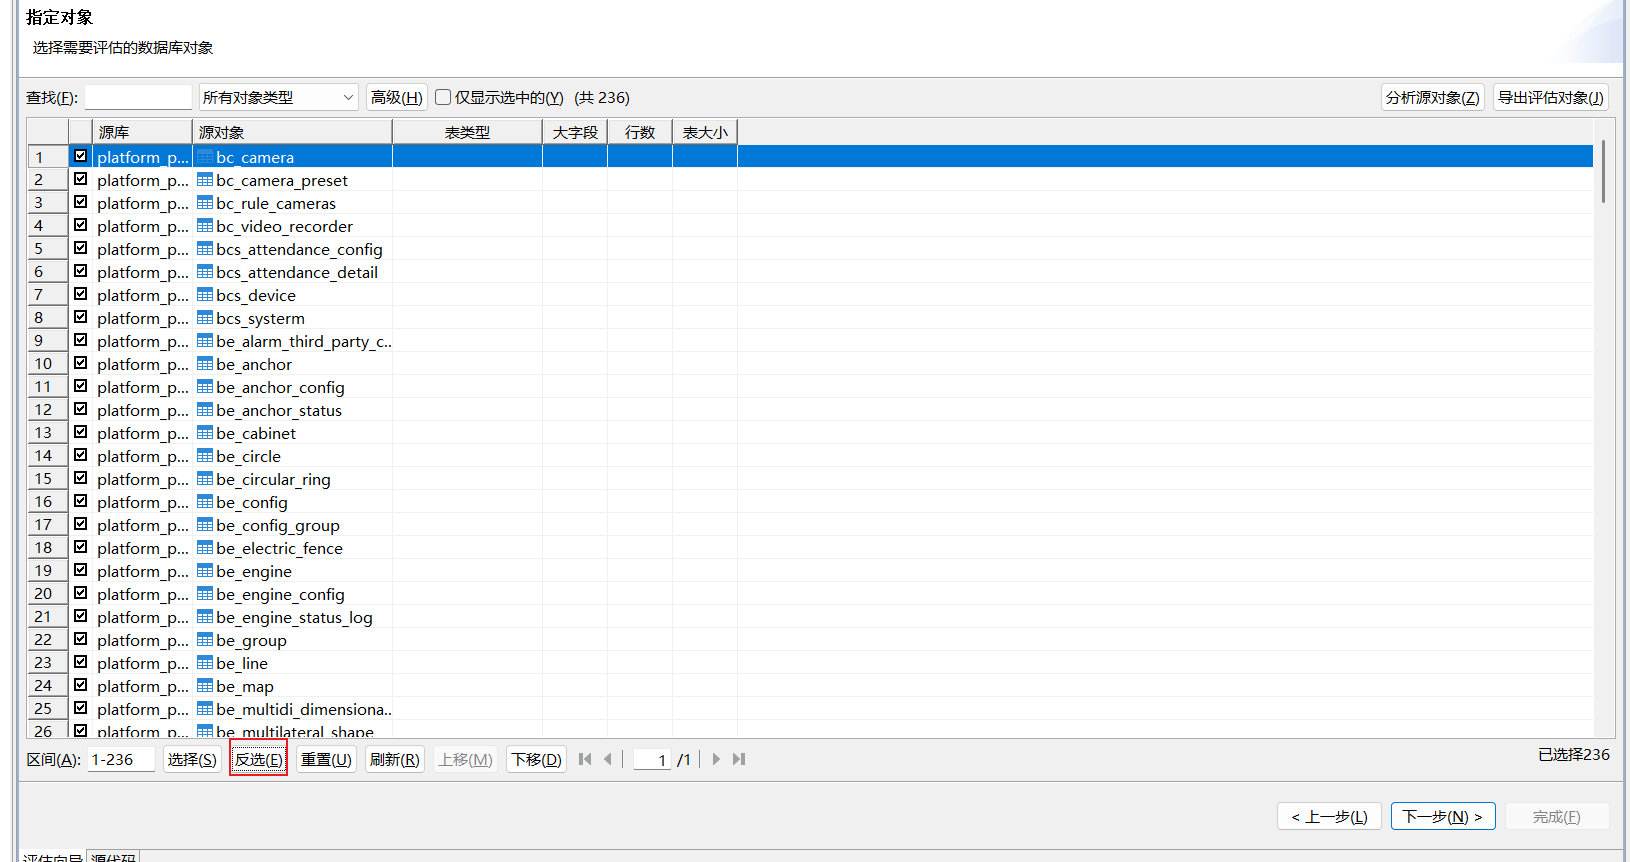The image size is (1630, 862).
Task: Click the 源对象 column header
Action: (x=292, y=132)
